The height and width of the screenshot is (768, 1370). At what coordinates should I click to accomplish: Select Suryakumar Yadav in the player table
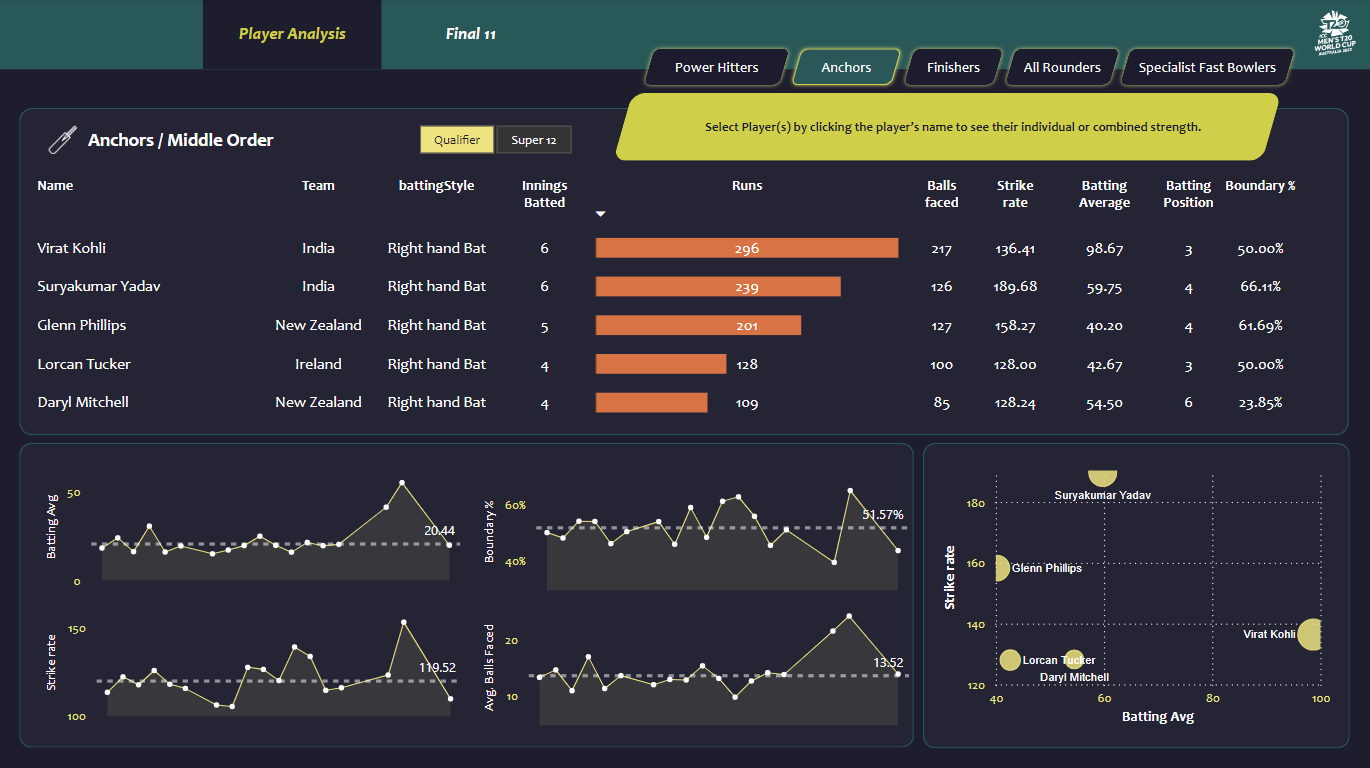(x=101, y=286)
